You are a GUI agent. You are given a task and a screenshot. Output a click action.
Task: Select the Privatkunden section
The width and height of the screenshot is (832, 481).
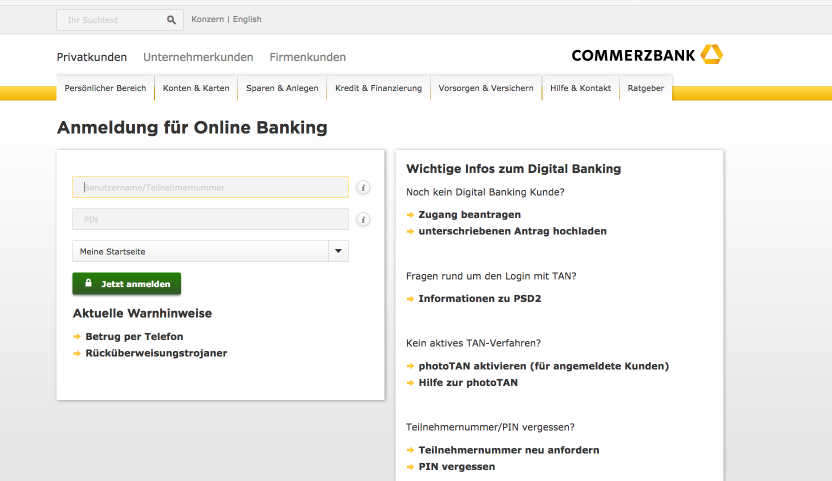(92, 57)
